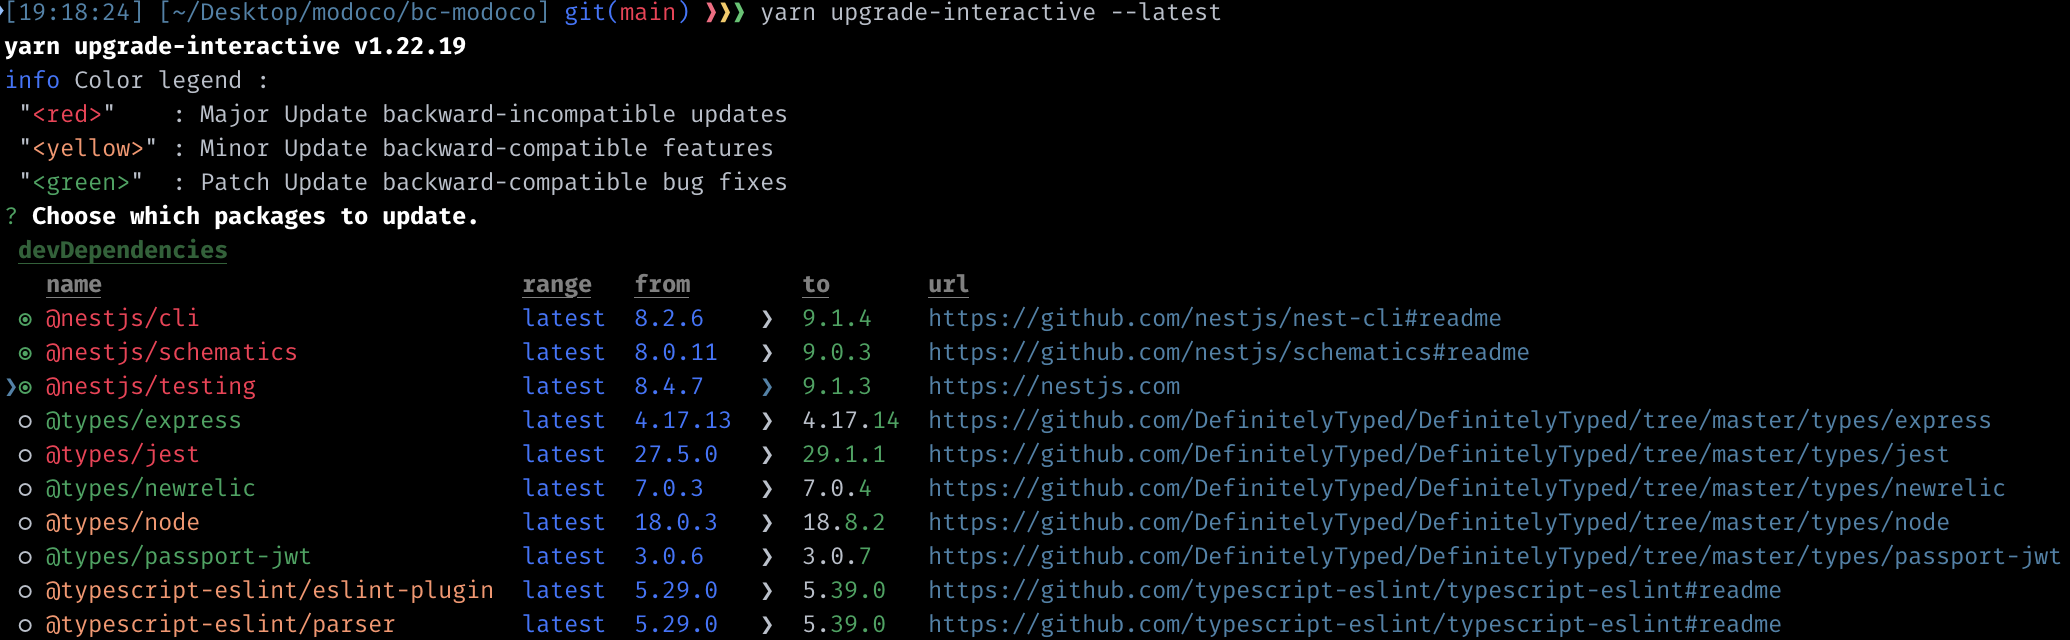
Task: Click the target version 4.17.14
Action: point(850,420)
